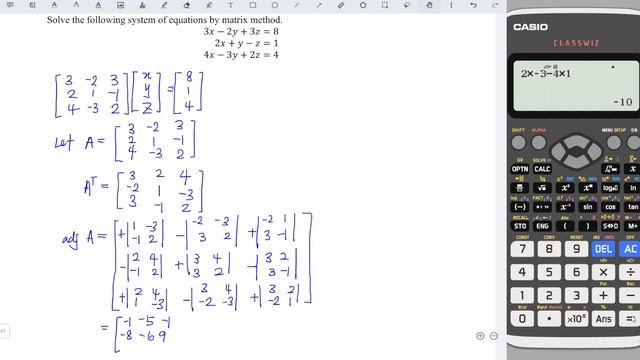Click the close parenthesis key
This screenshot has height=360, width=640.
(x=588, y=226)
